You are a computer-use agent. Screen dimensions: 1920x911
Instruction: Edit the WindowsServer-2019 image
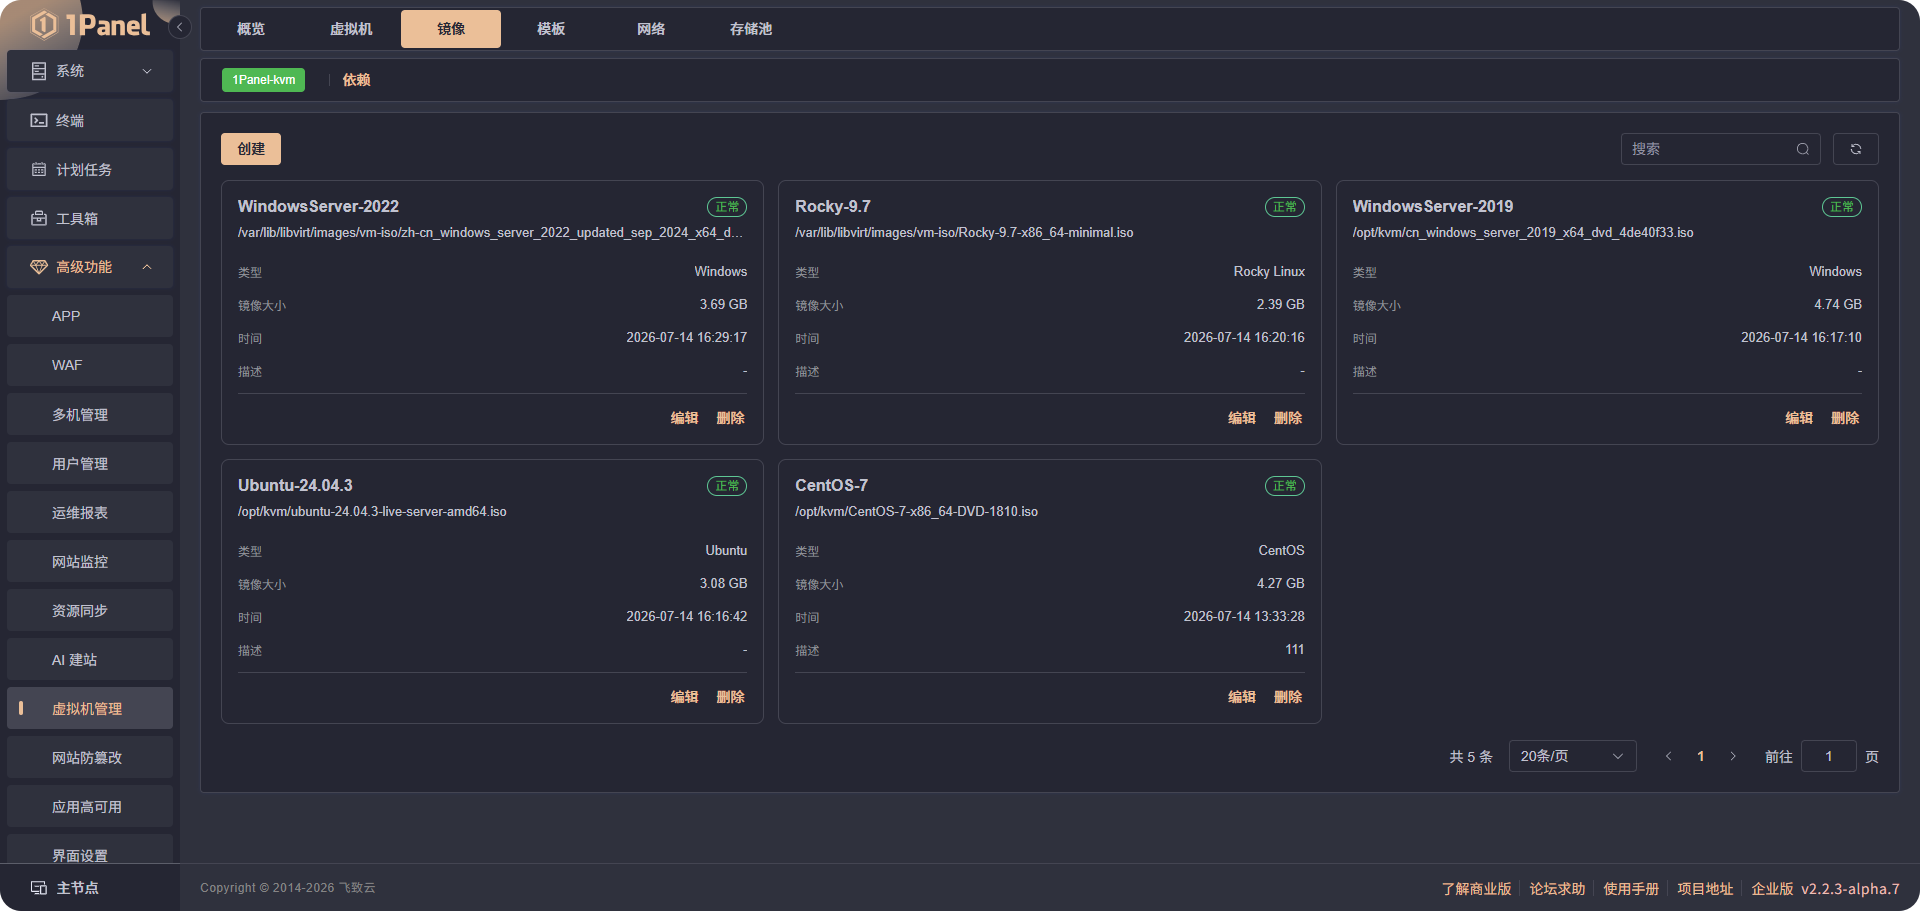coord(1799,418)
